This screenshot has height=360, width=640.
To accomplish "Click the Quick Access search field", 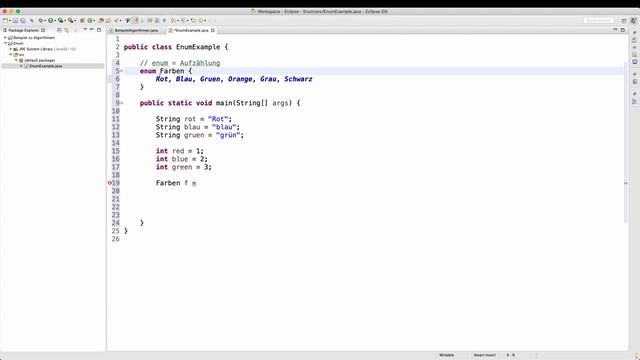I will 598,20.
